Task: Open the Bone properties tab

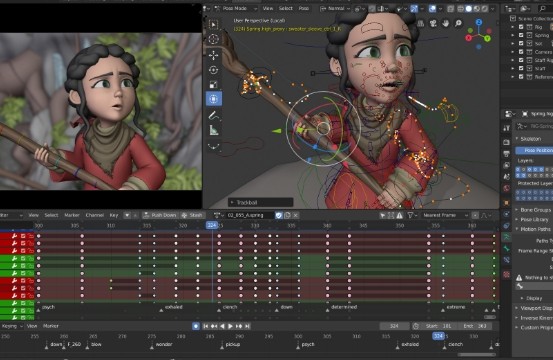Action: (506, 247)
